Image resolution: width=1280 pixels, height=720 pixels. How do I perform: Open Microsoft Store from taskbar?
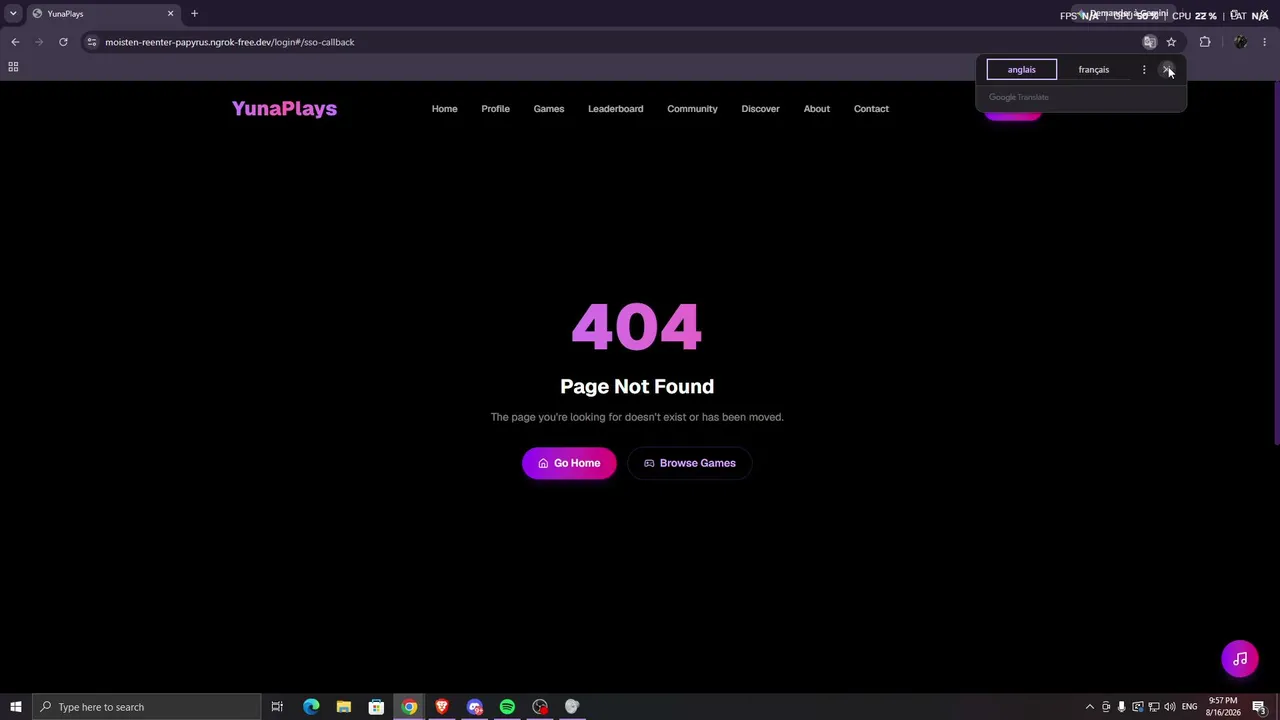[x=376, y=707]
